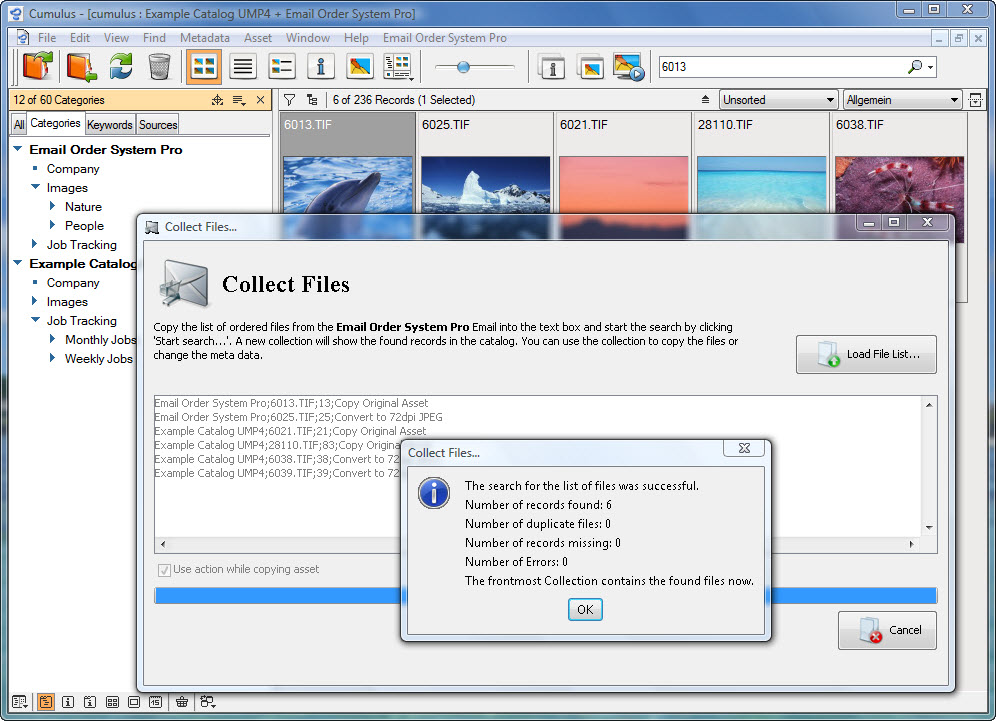Collapse the Email Order System Pro category tree
Image resolution: width=996 pixels, height=721 pixels.
(x=18, y=149)
